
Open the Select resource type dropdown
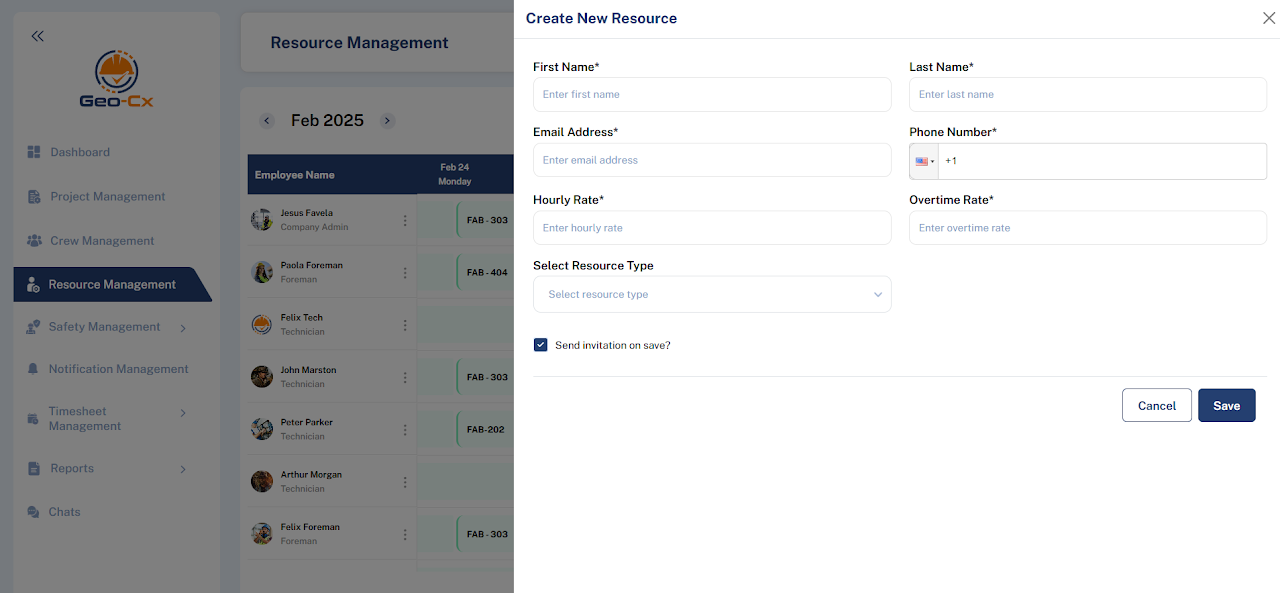click(712, 295)
